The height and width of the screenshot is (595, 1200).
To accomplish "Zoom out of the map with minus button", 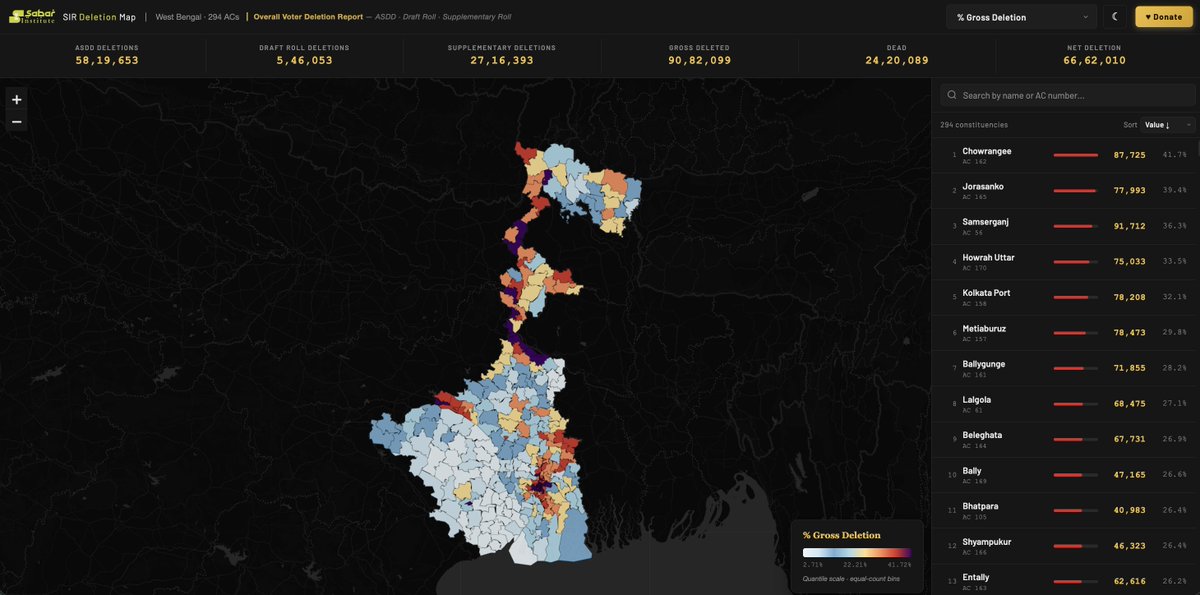I will tap(16, 122).
